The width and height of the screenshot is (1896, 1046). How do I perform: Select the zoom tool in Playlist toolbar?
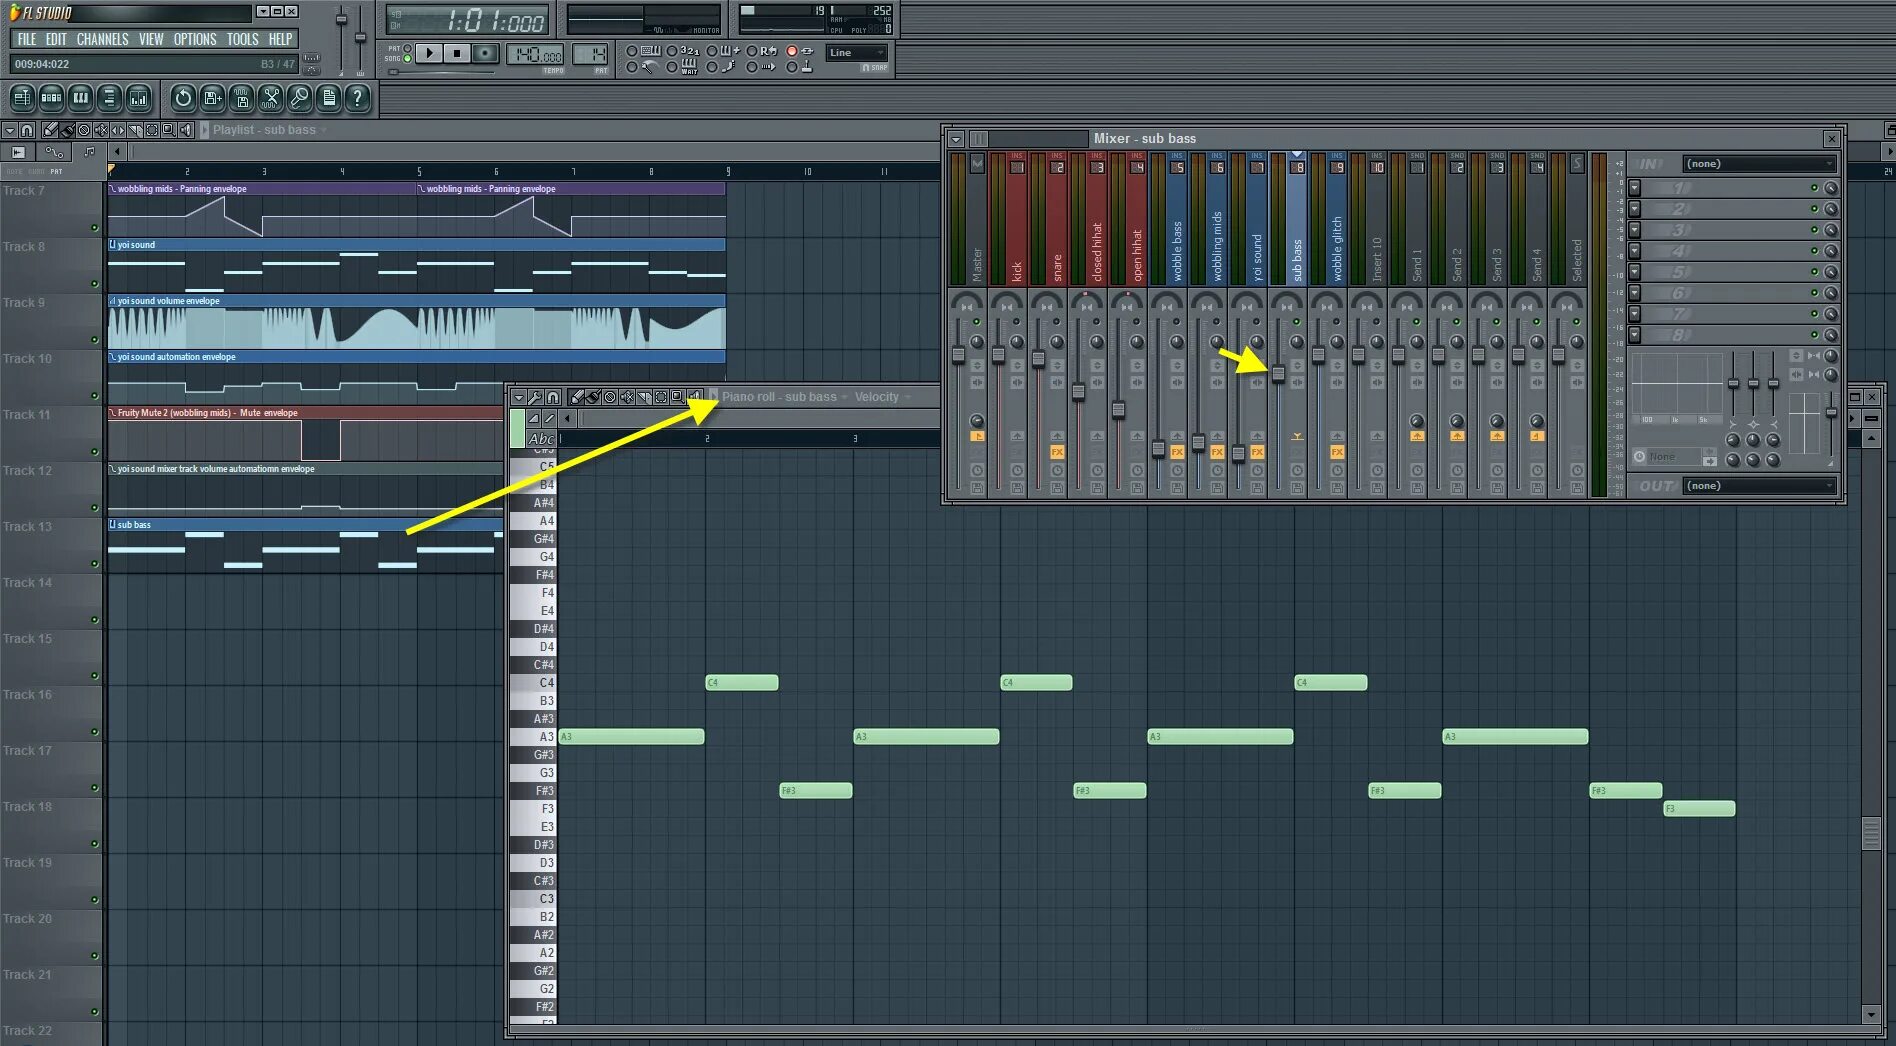pyautogui.click(x=169, y=130)
